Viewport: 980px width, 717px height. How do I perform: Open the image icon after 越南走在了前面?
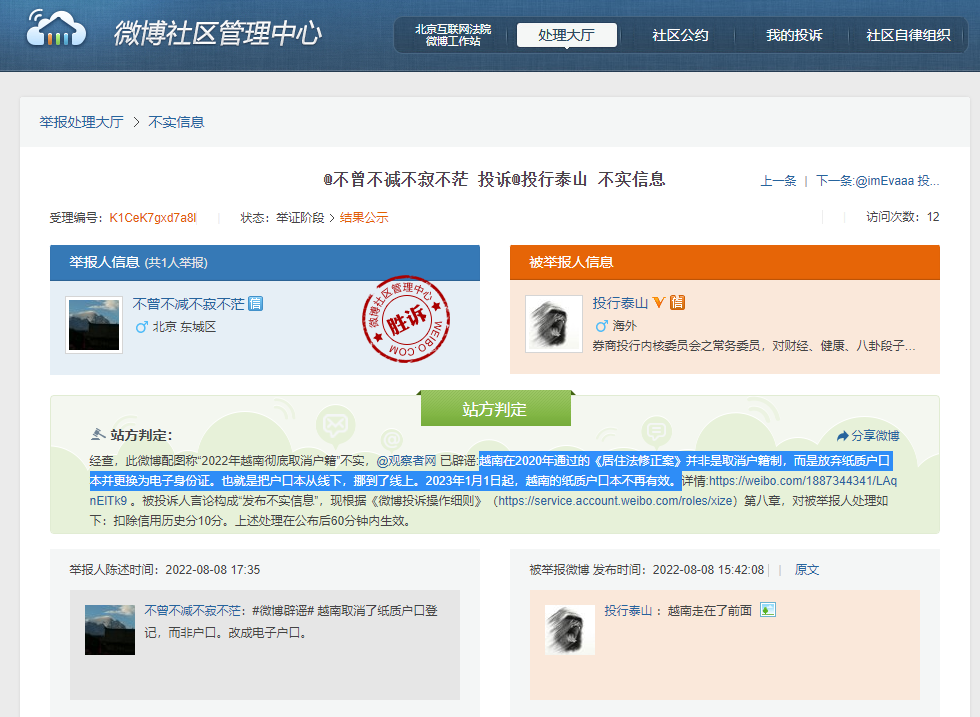click(767, 609)
